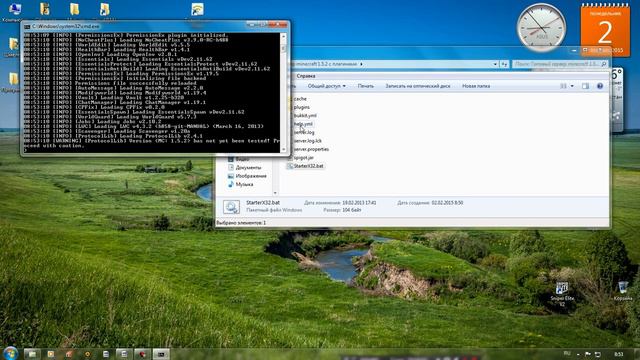640x360 pixels.
Task: Expand the breadcrumb arrow after folder name
Action: click(x=362, y=64)
